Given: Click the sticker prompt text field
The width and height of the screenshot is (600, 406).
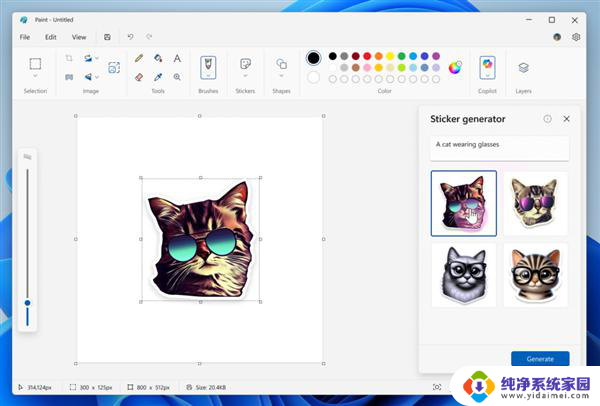Looking at the screenshot, I should (499, 148).
